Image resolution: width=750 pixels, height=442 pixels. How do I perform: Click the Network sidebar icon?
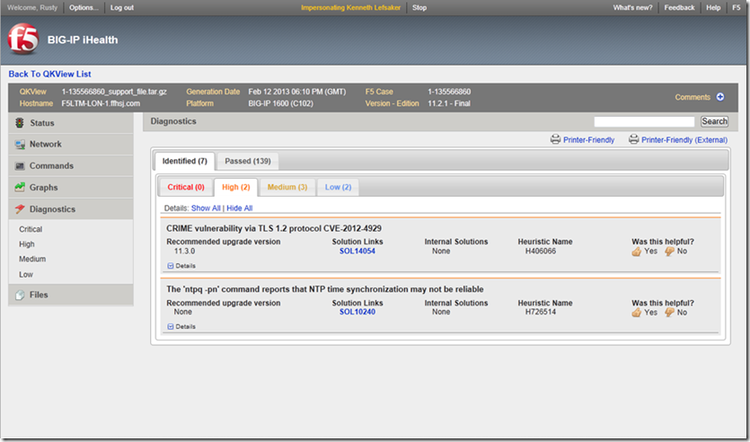(x=20, y=144)
